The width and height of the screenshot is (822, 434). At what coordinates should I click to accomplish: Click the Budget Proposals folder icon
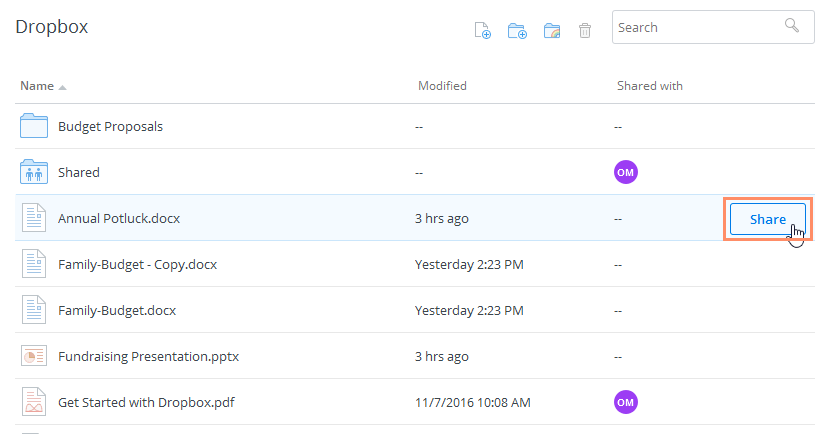click(x=35, y=127)
